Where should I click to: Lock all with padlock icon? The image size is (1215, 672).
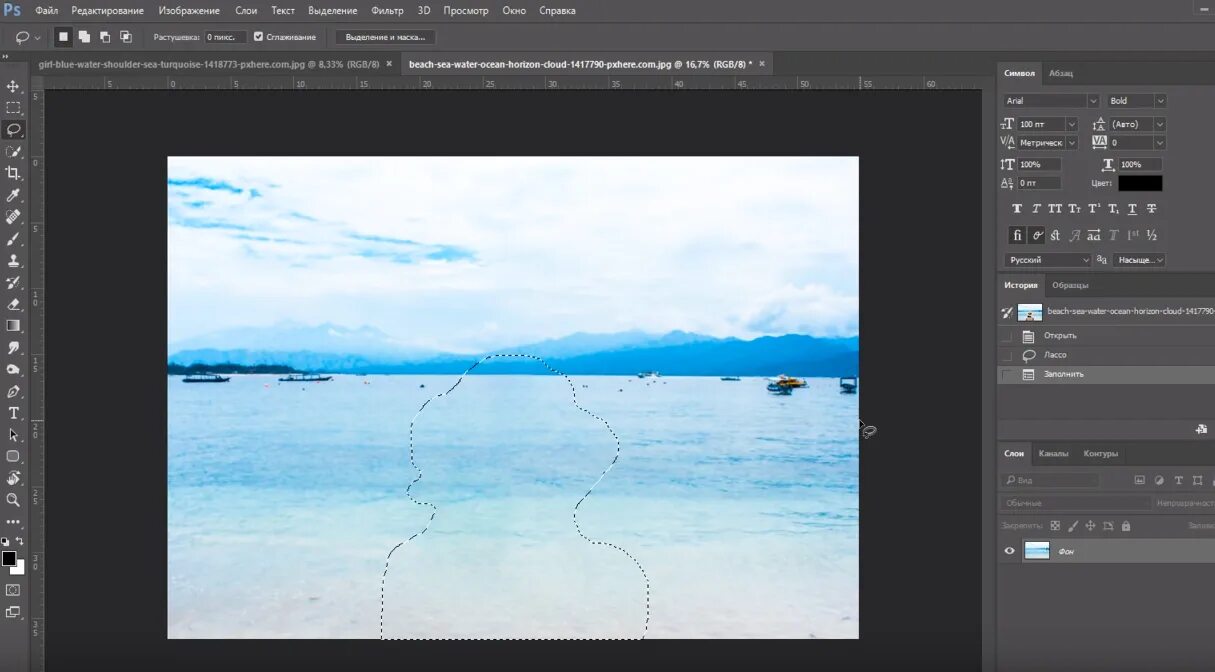tap(1126, 526)
